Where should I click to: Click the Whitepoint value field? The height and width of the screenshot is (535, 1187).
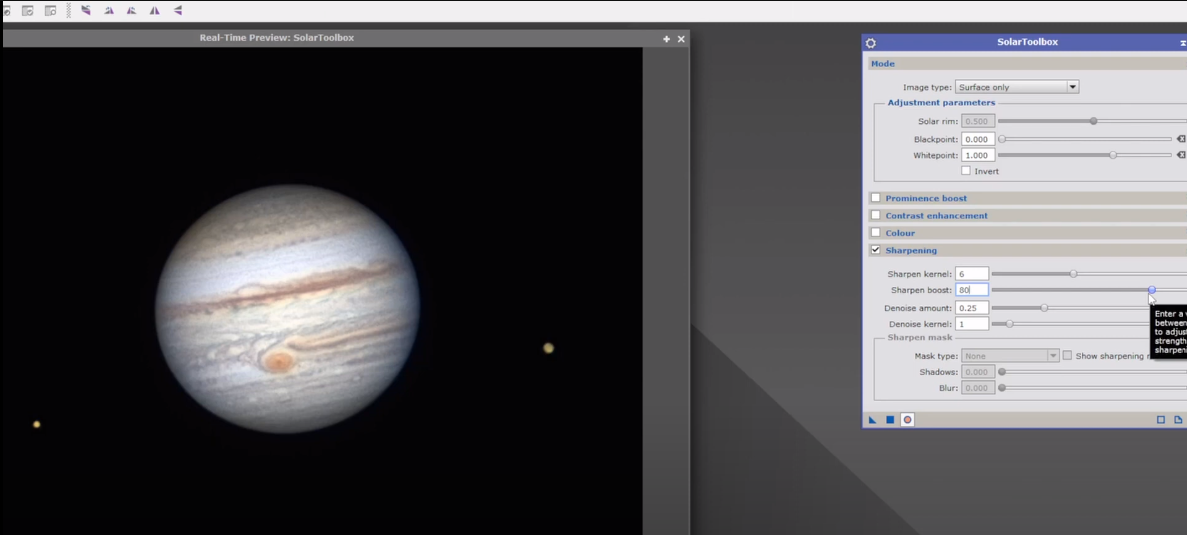pyautogui.click(x=978, y=155)
